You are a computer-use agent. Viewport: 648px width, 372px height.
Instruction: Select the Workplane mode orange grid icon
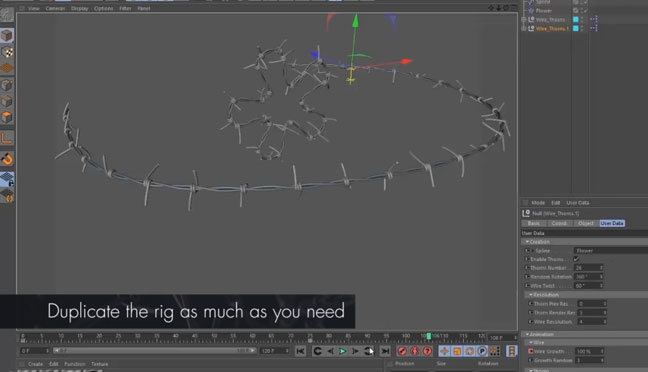[x=7, y=68]
